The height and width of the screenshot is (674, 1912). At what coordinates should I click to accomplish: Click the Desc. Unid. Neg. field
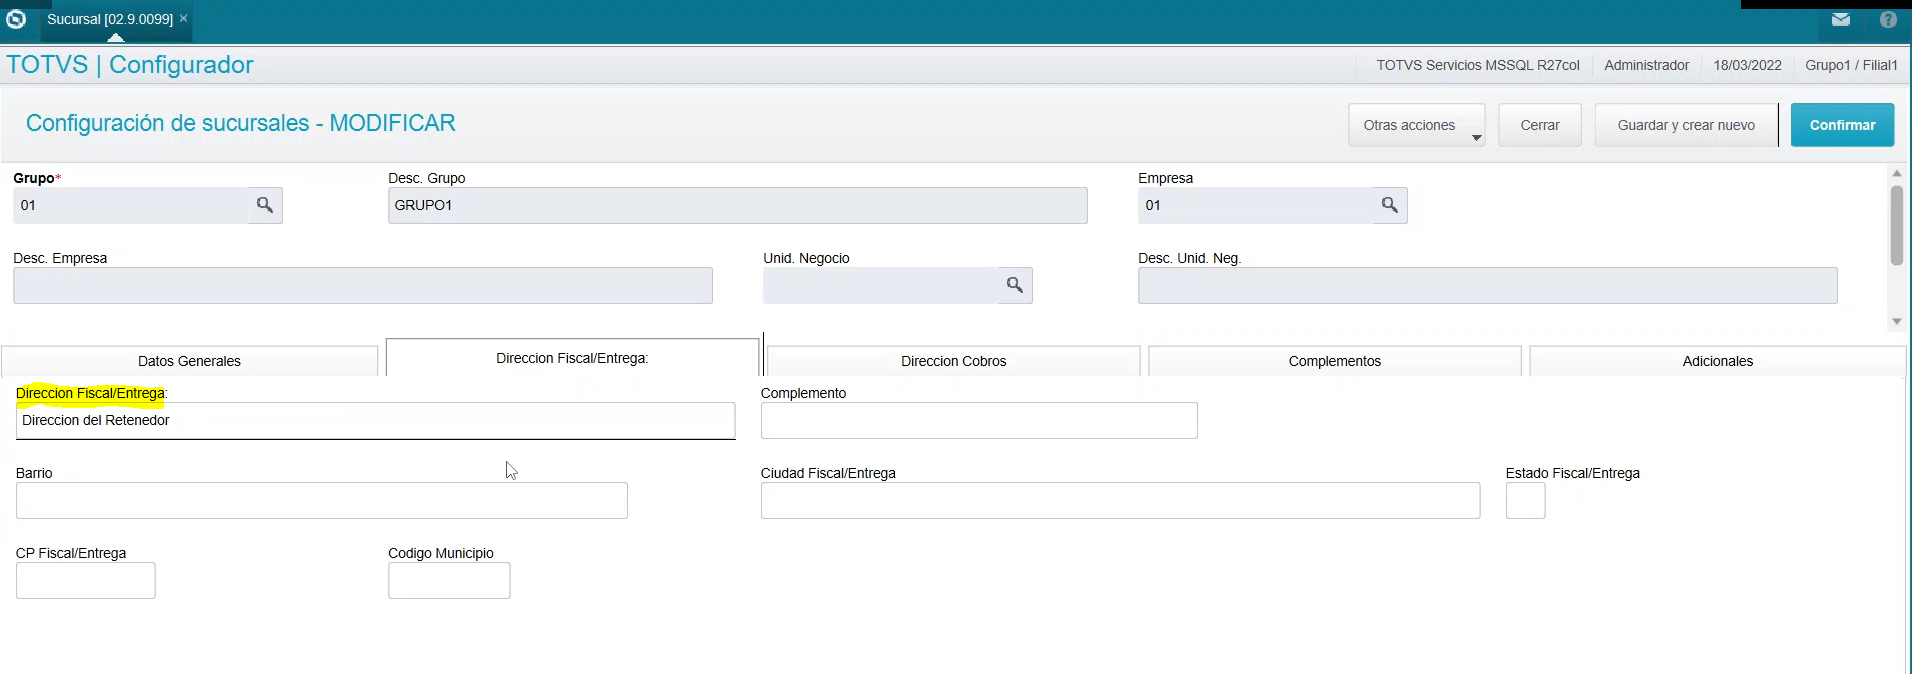pyautogui.click(x=1488, y=285)
